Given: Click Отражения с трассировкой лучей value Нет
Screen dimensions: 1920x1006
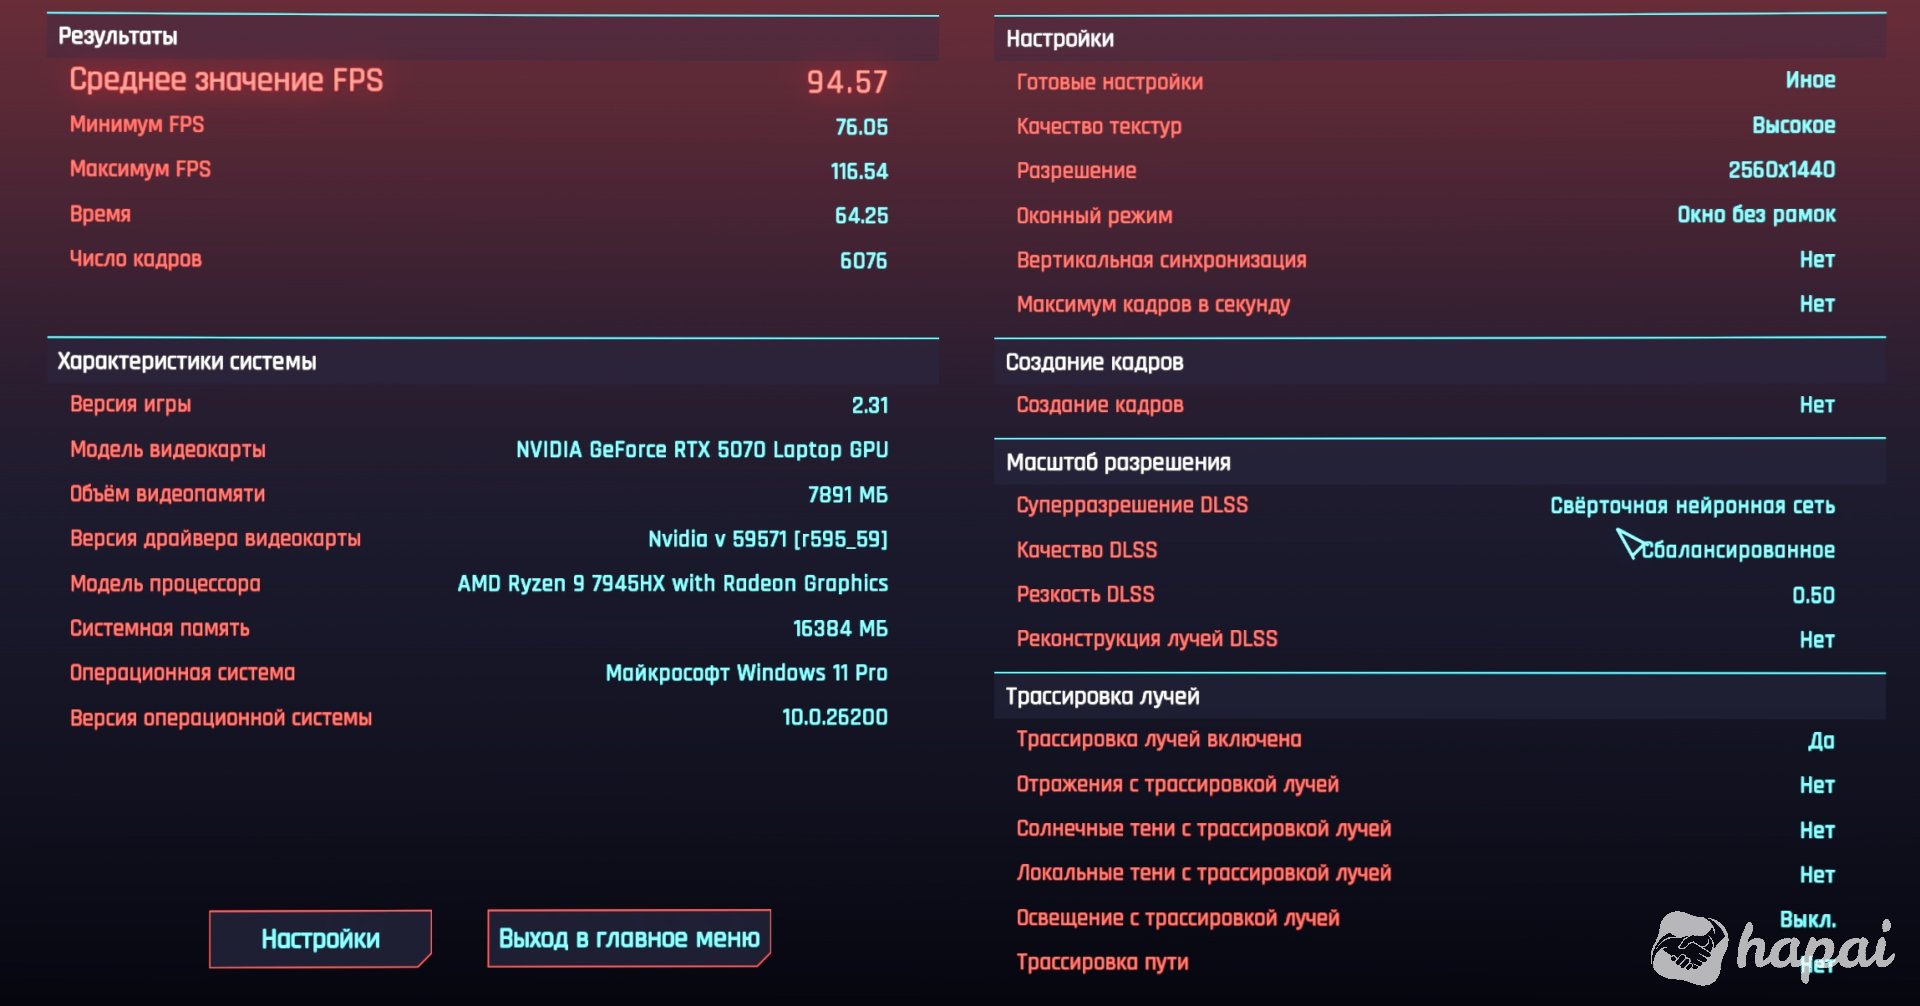Looking at the screenshot, I should (1817, 785).
